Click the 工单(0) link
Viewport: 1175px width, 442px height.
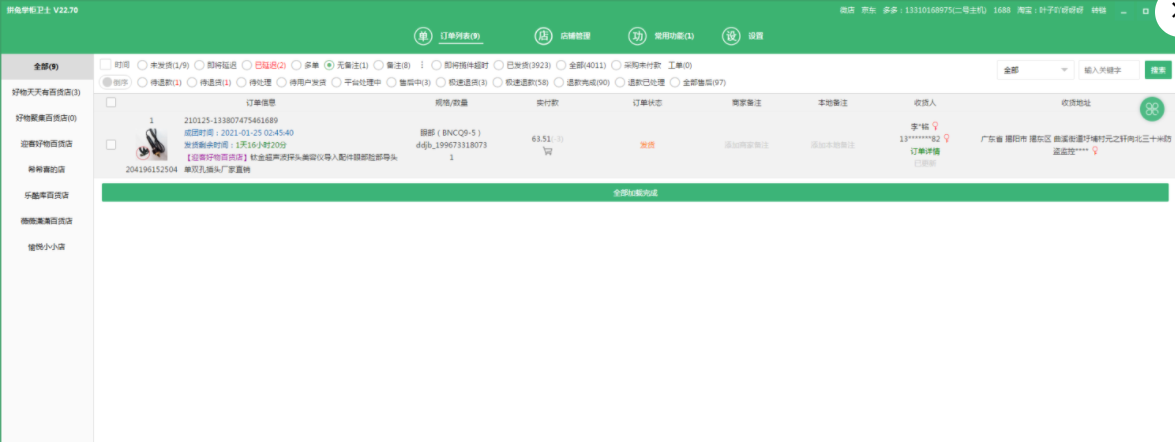coord(680,65)
